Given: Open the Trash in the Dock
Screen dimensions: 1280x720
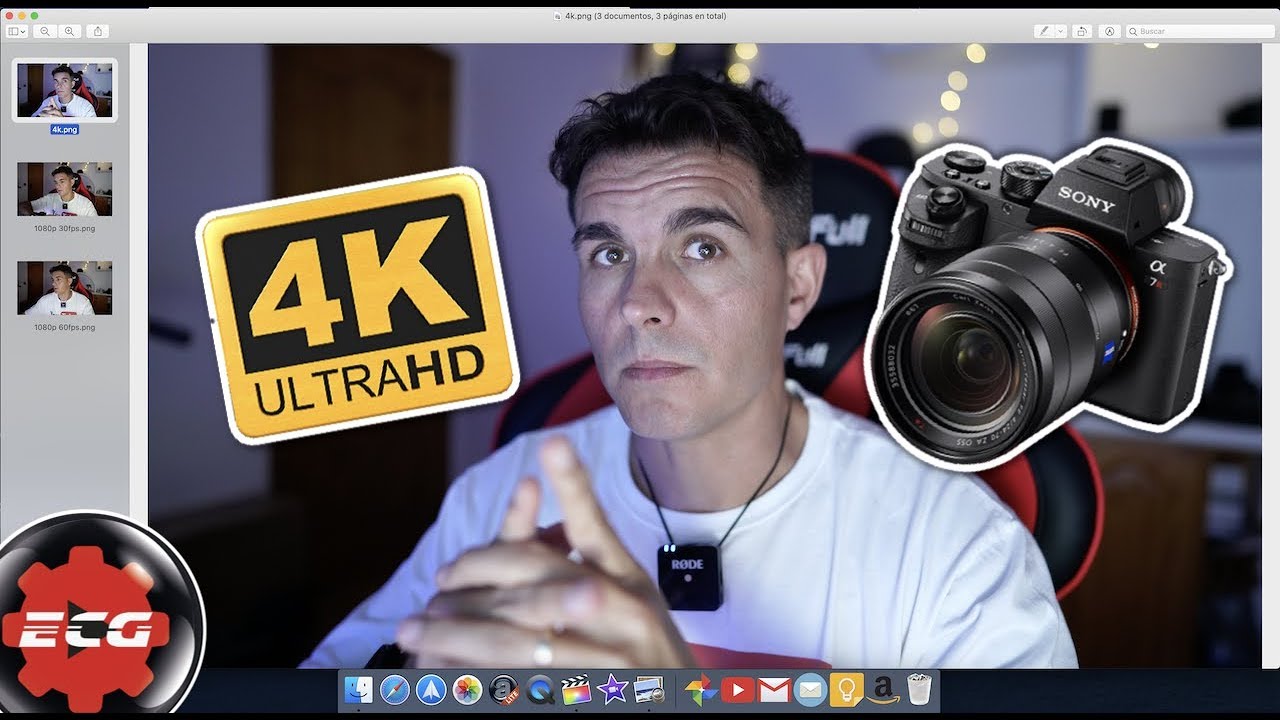Looking at the screenshot, I should pyautogui.click(x=919, y=689).
